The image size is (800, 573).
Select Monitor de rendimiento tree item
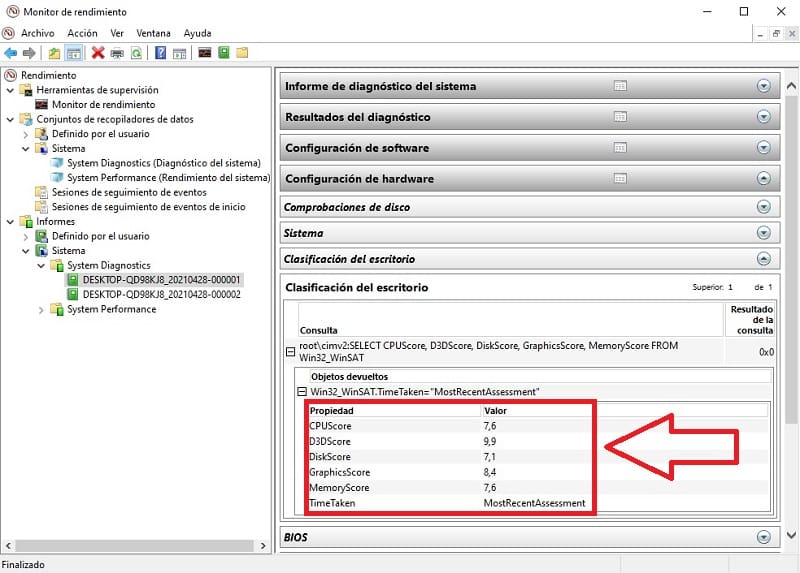point(104,105)
